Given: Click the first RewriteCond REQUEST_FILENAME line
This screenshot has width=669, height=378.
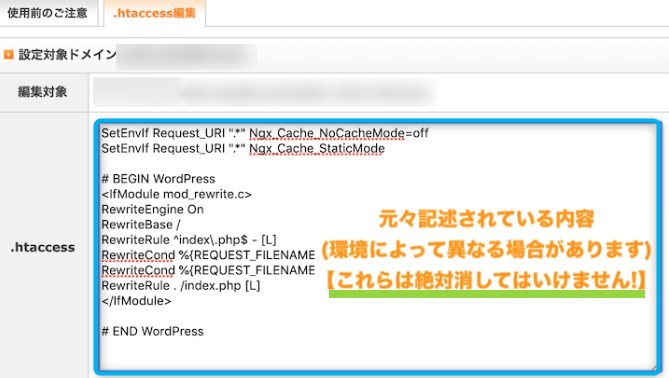Looking at the screenshot, I should [208, 255].
